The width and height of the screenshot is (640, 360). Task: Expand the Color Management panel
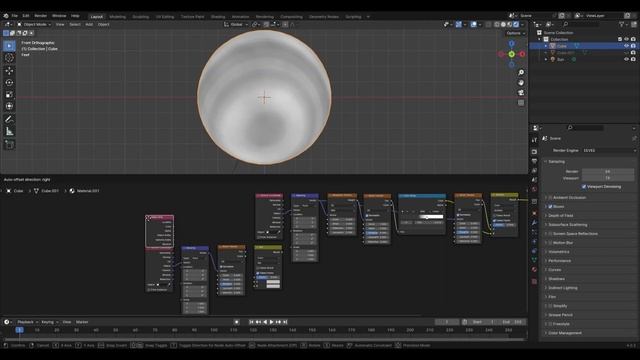pyautogui.click(x=564, y=333)
